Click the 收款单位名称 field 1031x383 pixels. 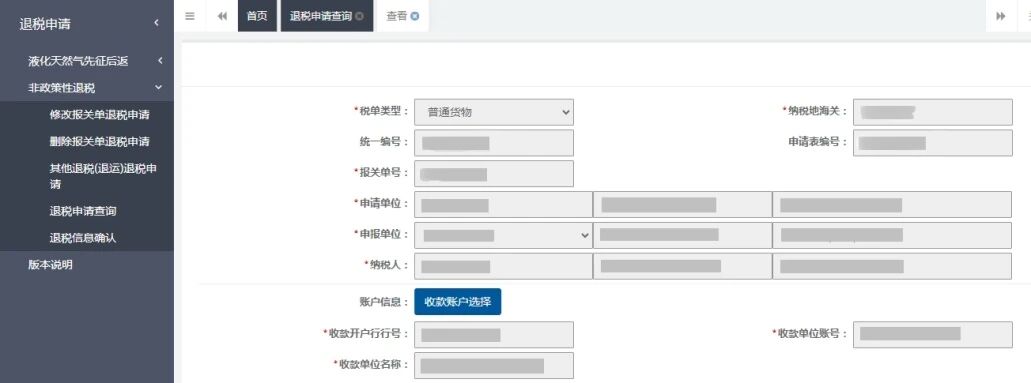click(494, 365)
